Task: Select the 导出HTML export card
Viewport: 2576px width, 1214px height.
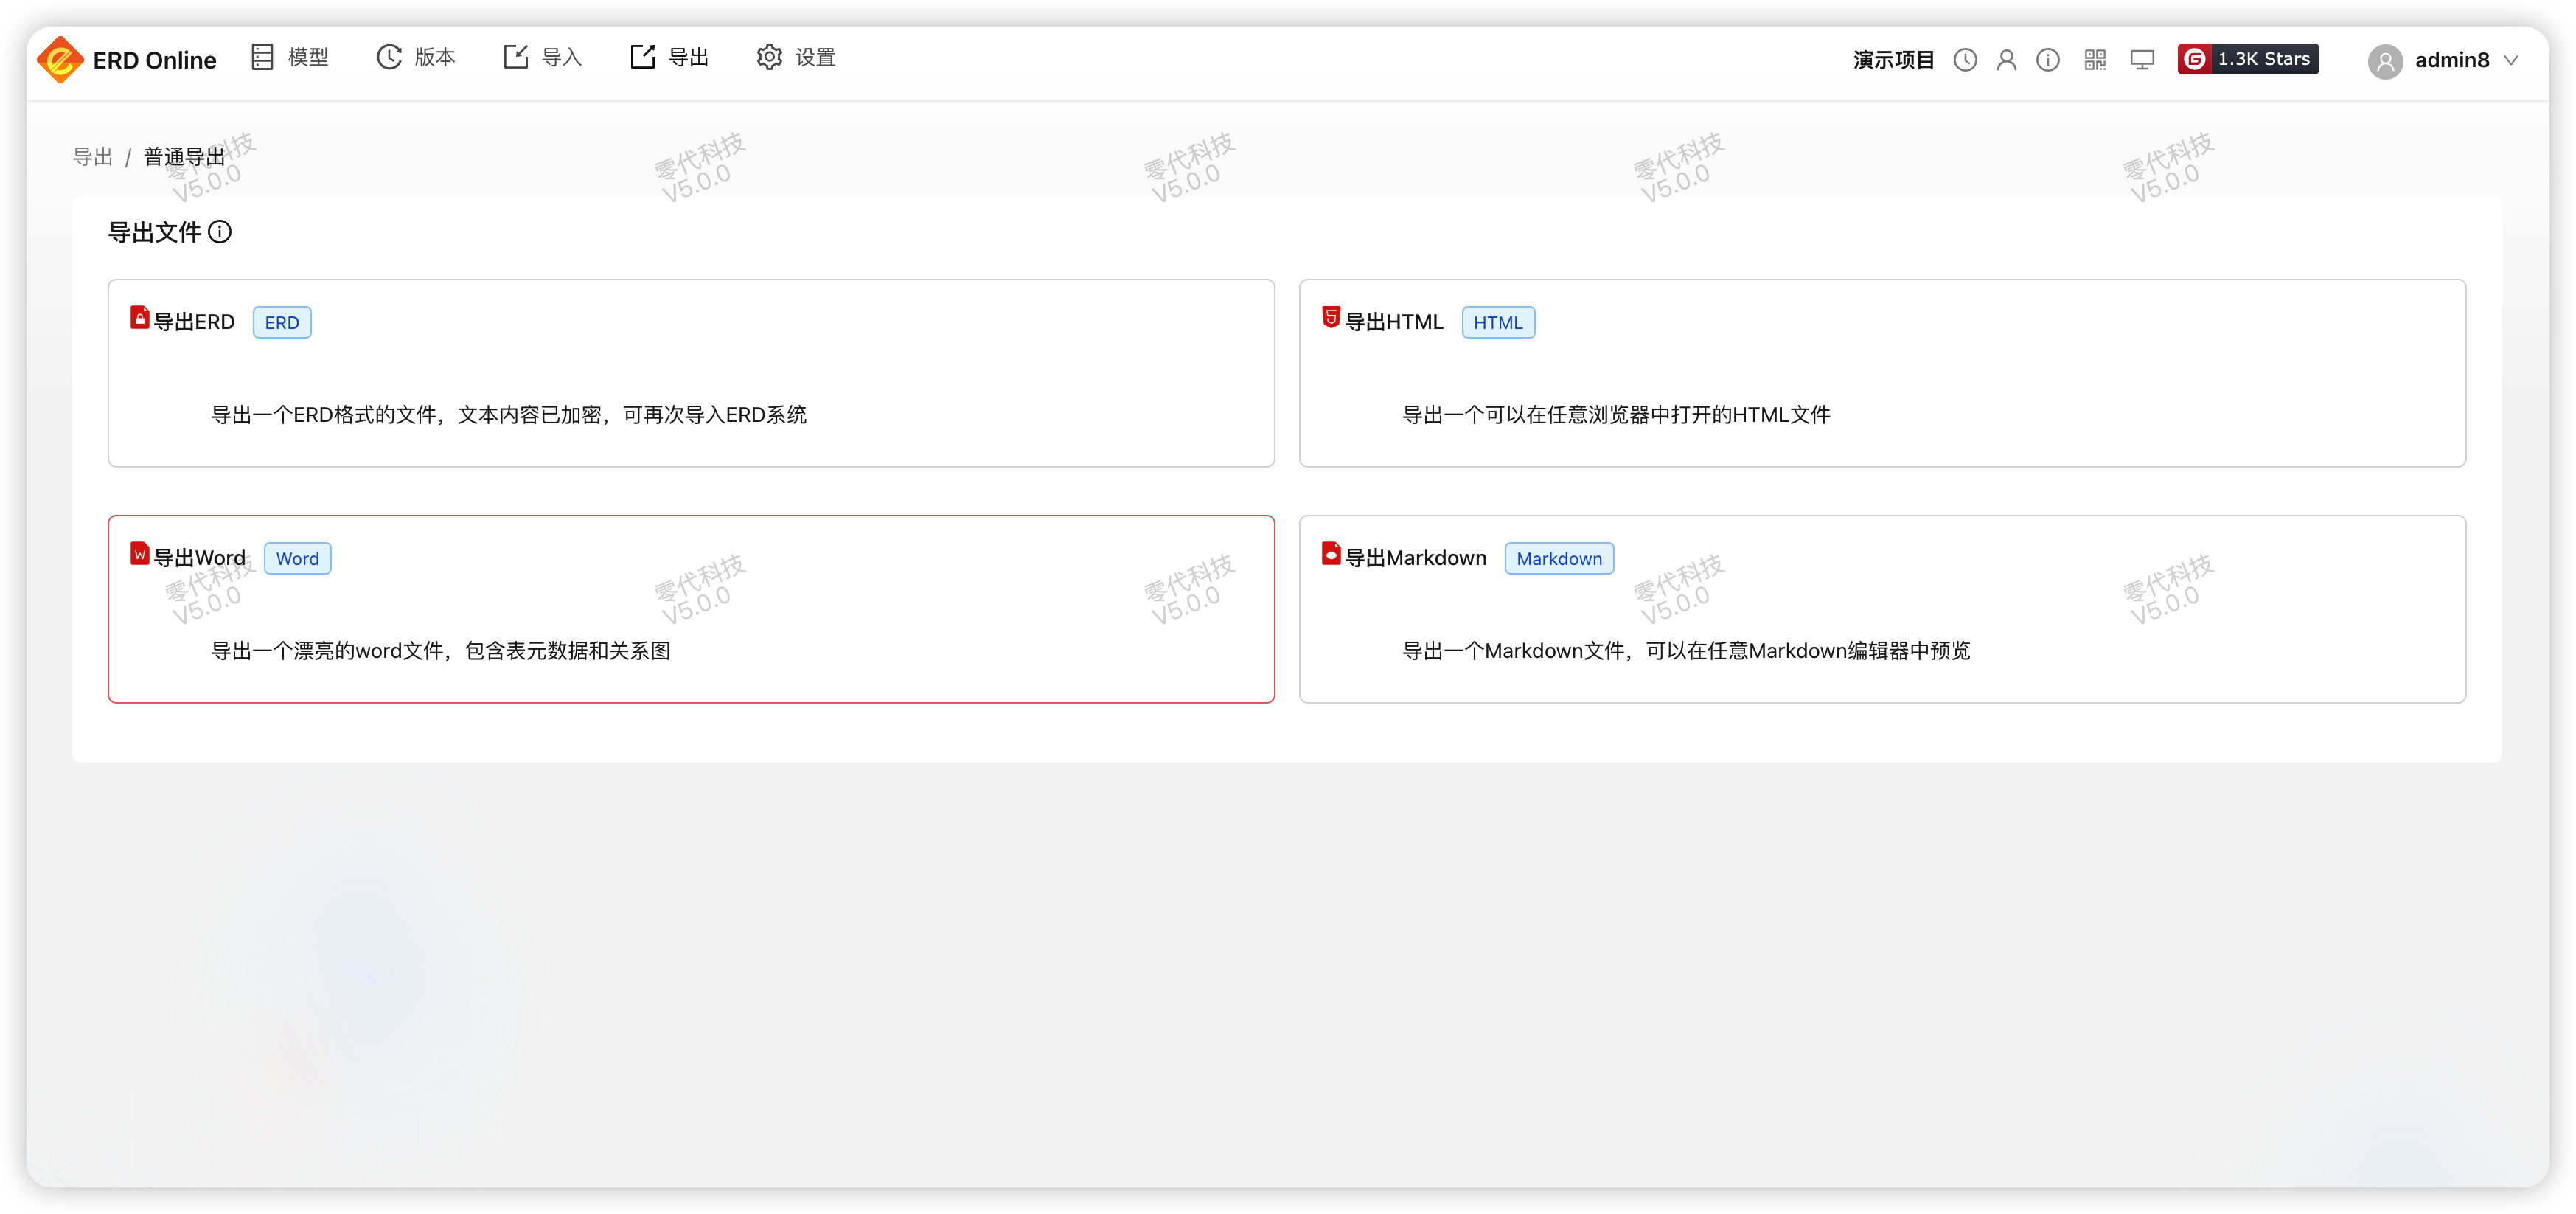Action: pyautogui.click(x=1882, y=373)
